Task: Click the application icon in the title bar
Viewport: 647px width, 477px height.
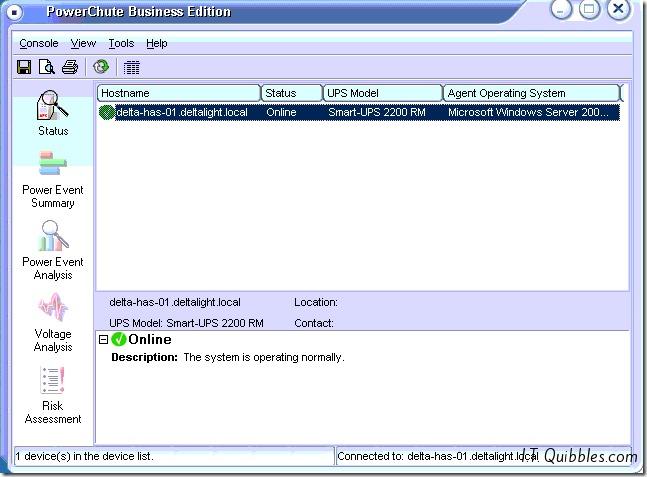Action: [x=14, y=12]
